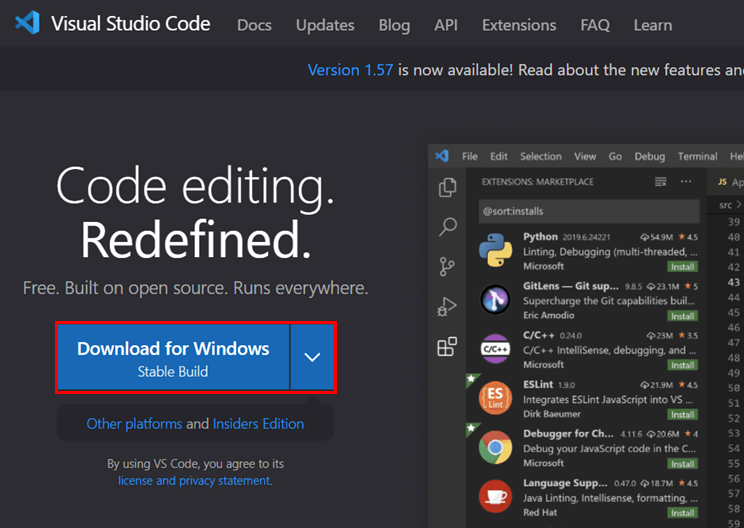The height and width of the screenshot is (528, 744).
Task: Install the Language Support for Java extension
Action: pyautogui.click(x=682, y=513)
